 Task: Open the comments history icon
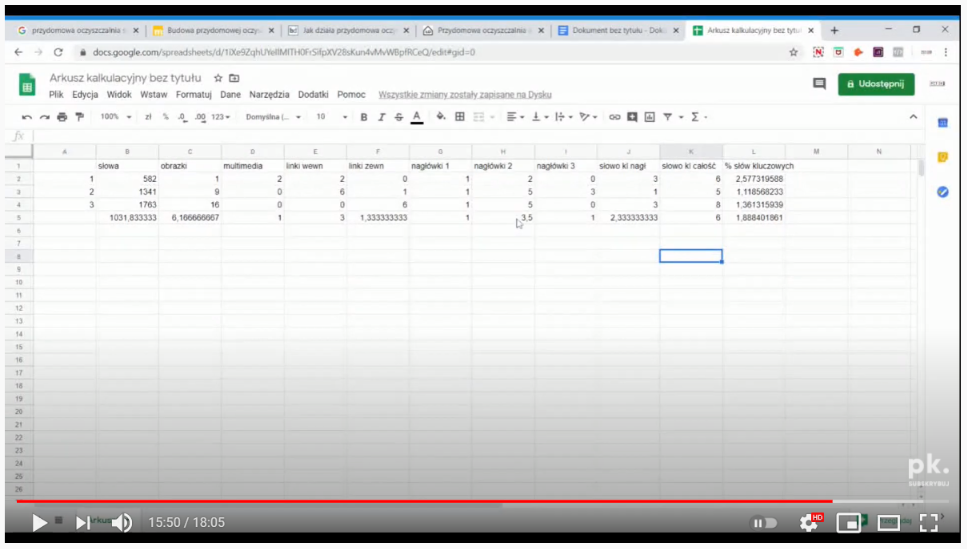point(819,84)
